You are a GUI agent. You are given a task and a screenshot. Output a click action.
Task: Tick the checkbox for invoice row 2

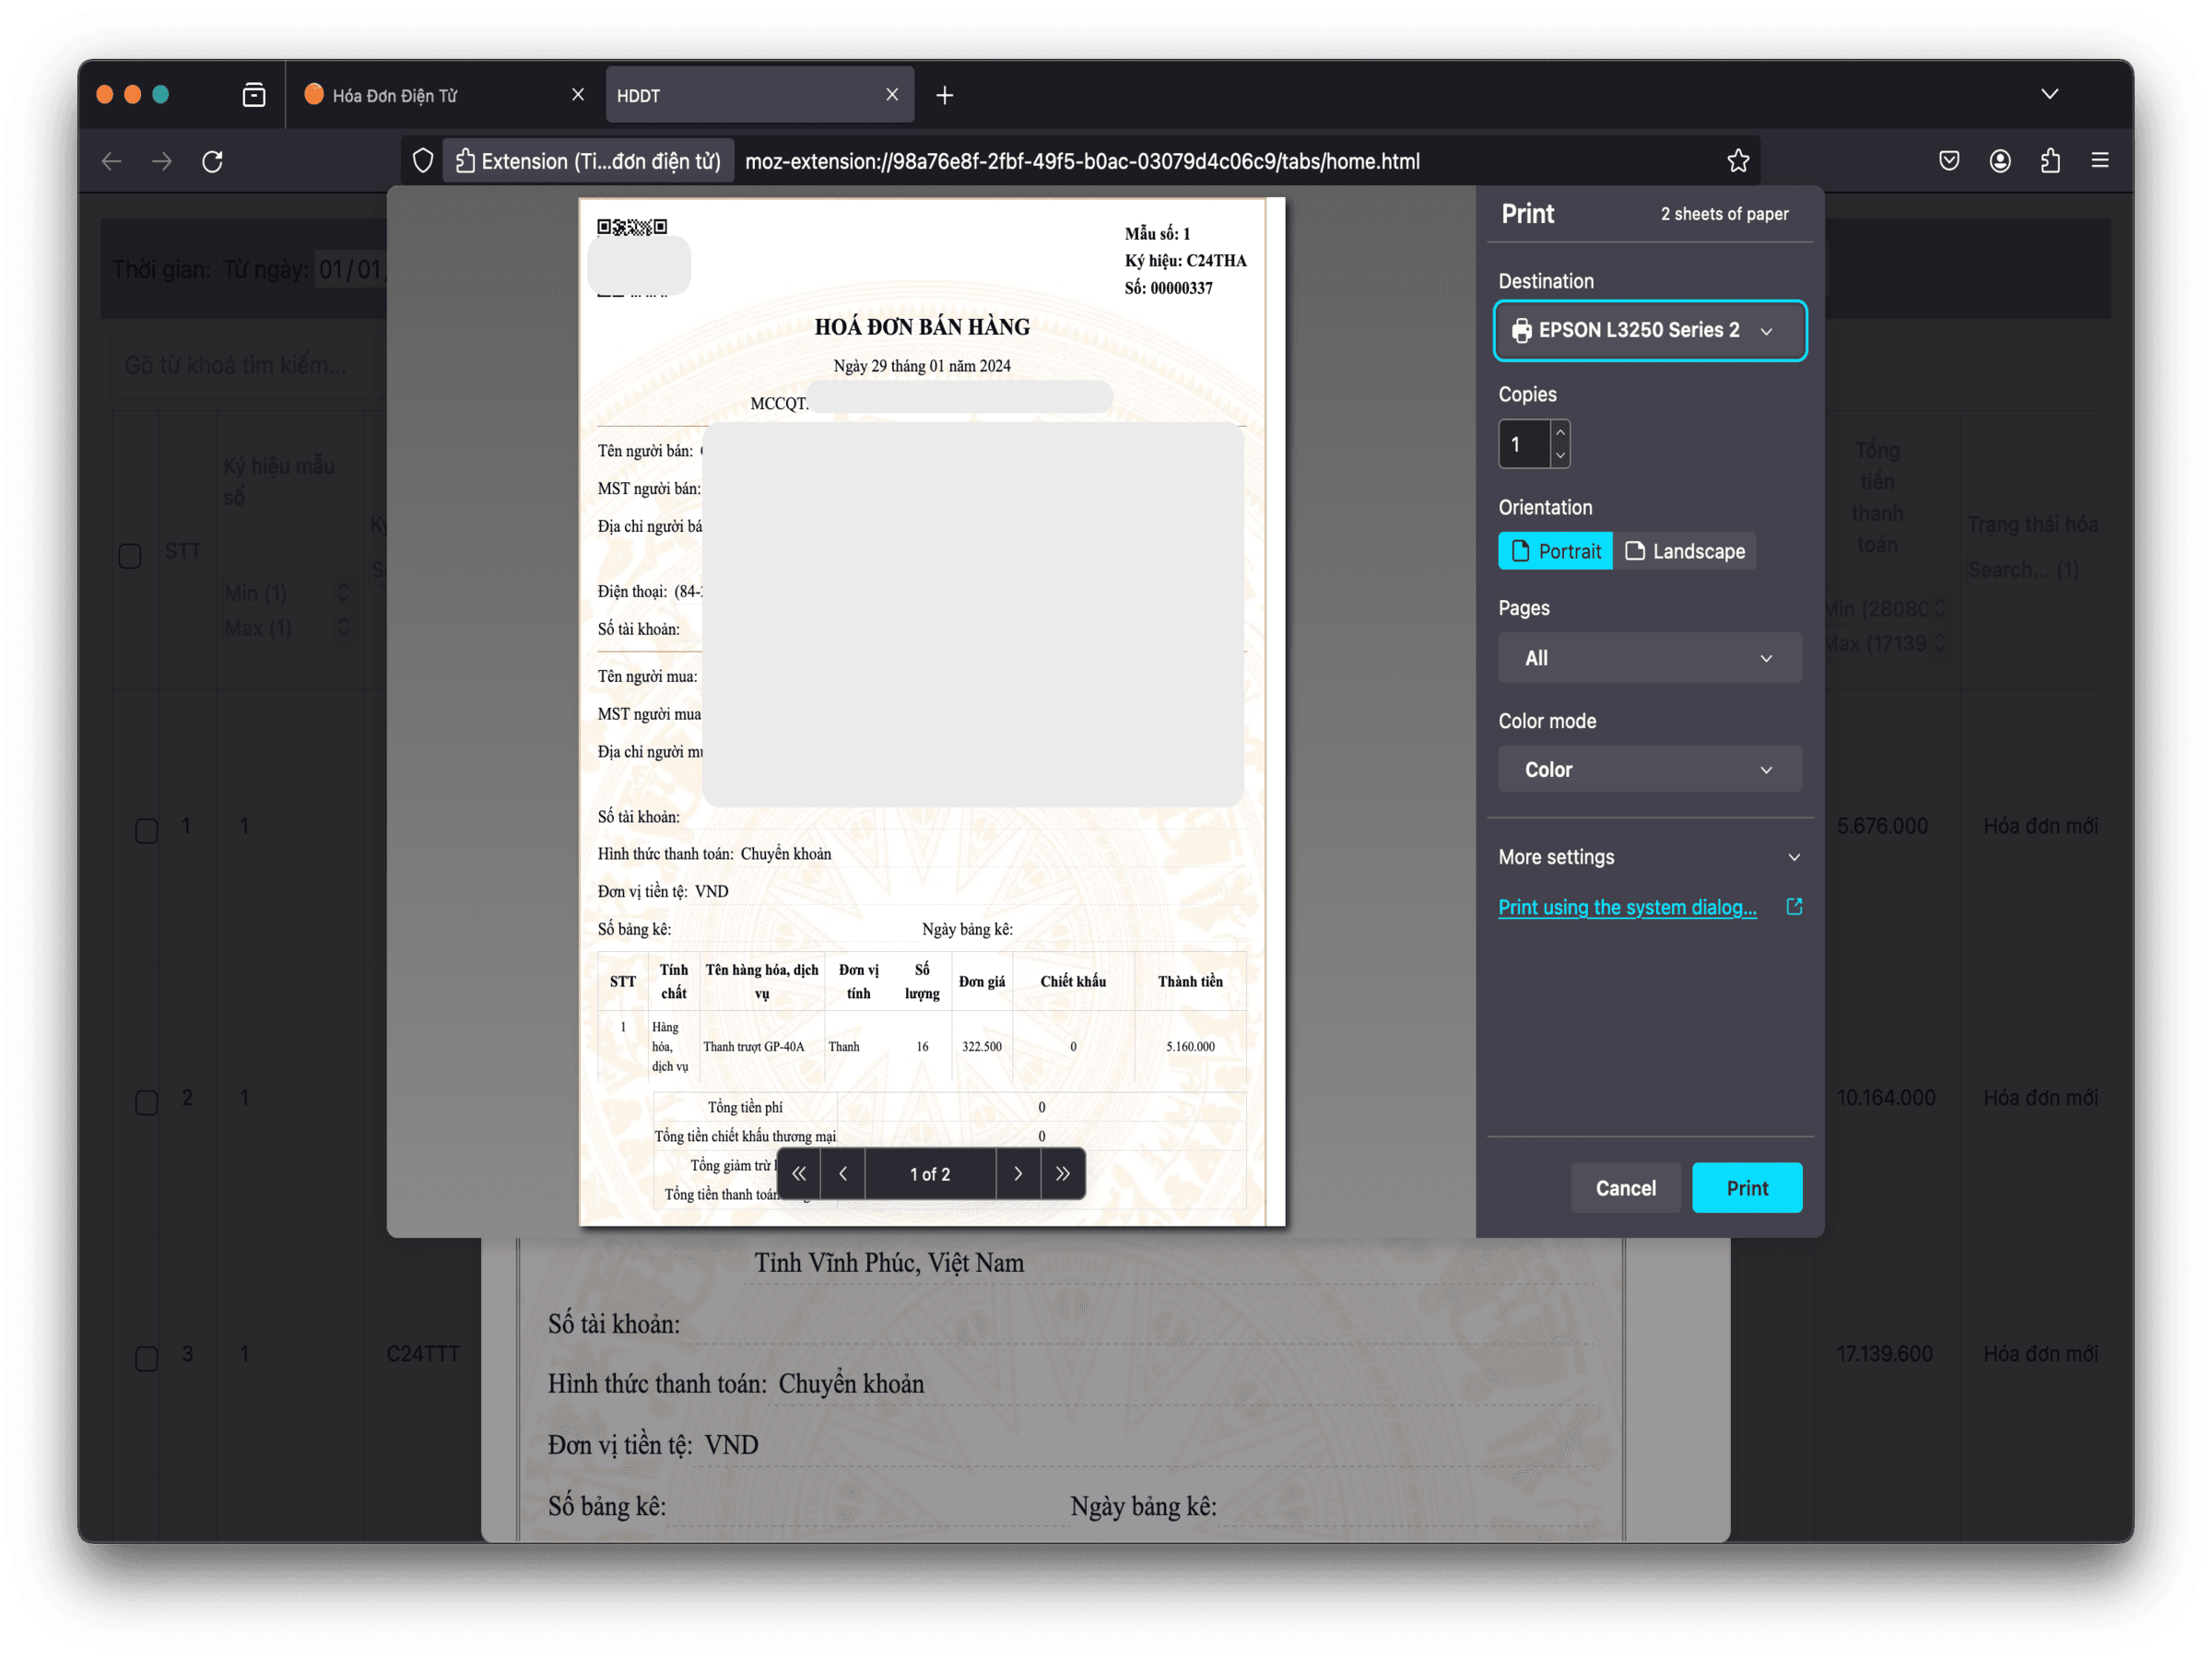point(147,1103)
